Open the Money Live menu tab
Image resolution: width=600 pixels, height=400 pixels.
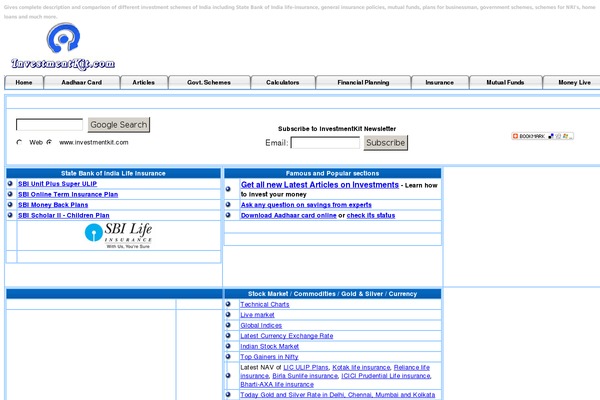573,82
